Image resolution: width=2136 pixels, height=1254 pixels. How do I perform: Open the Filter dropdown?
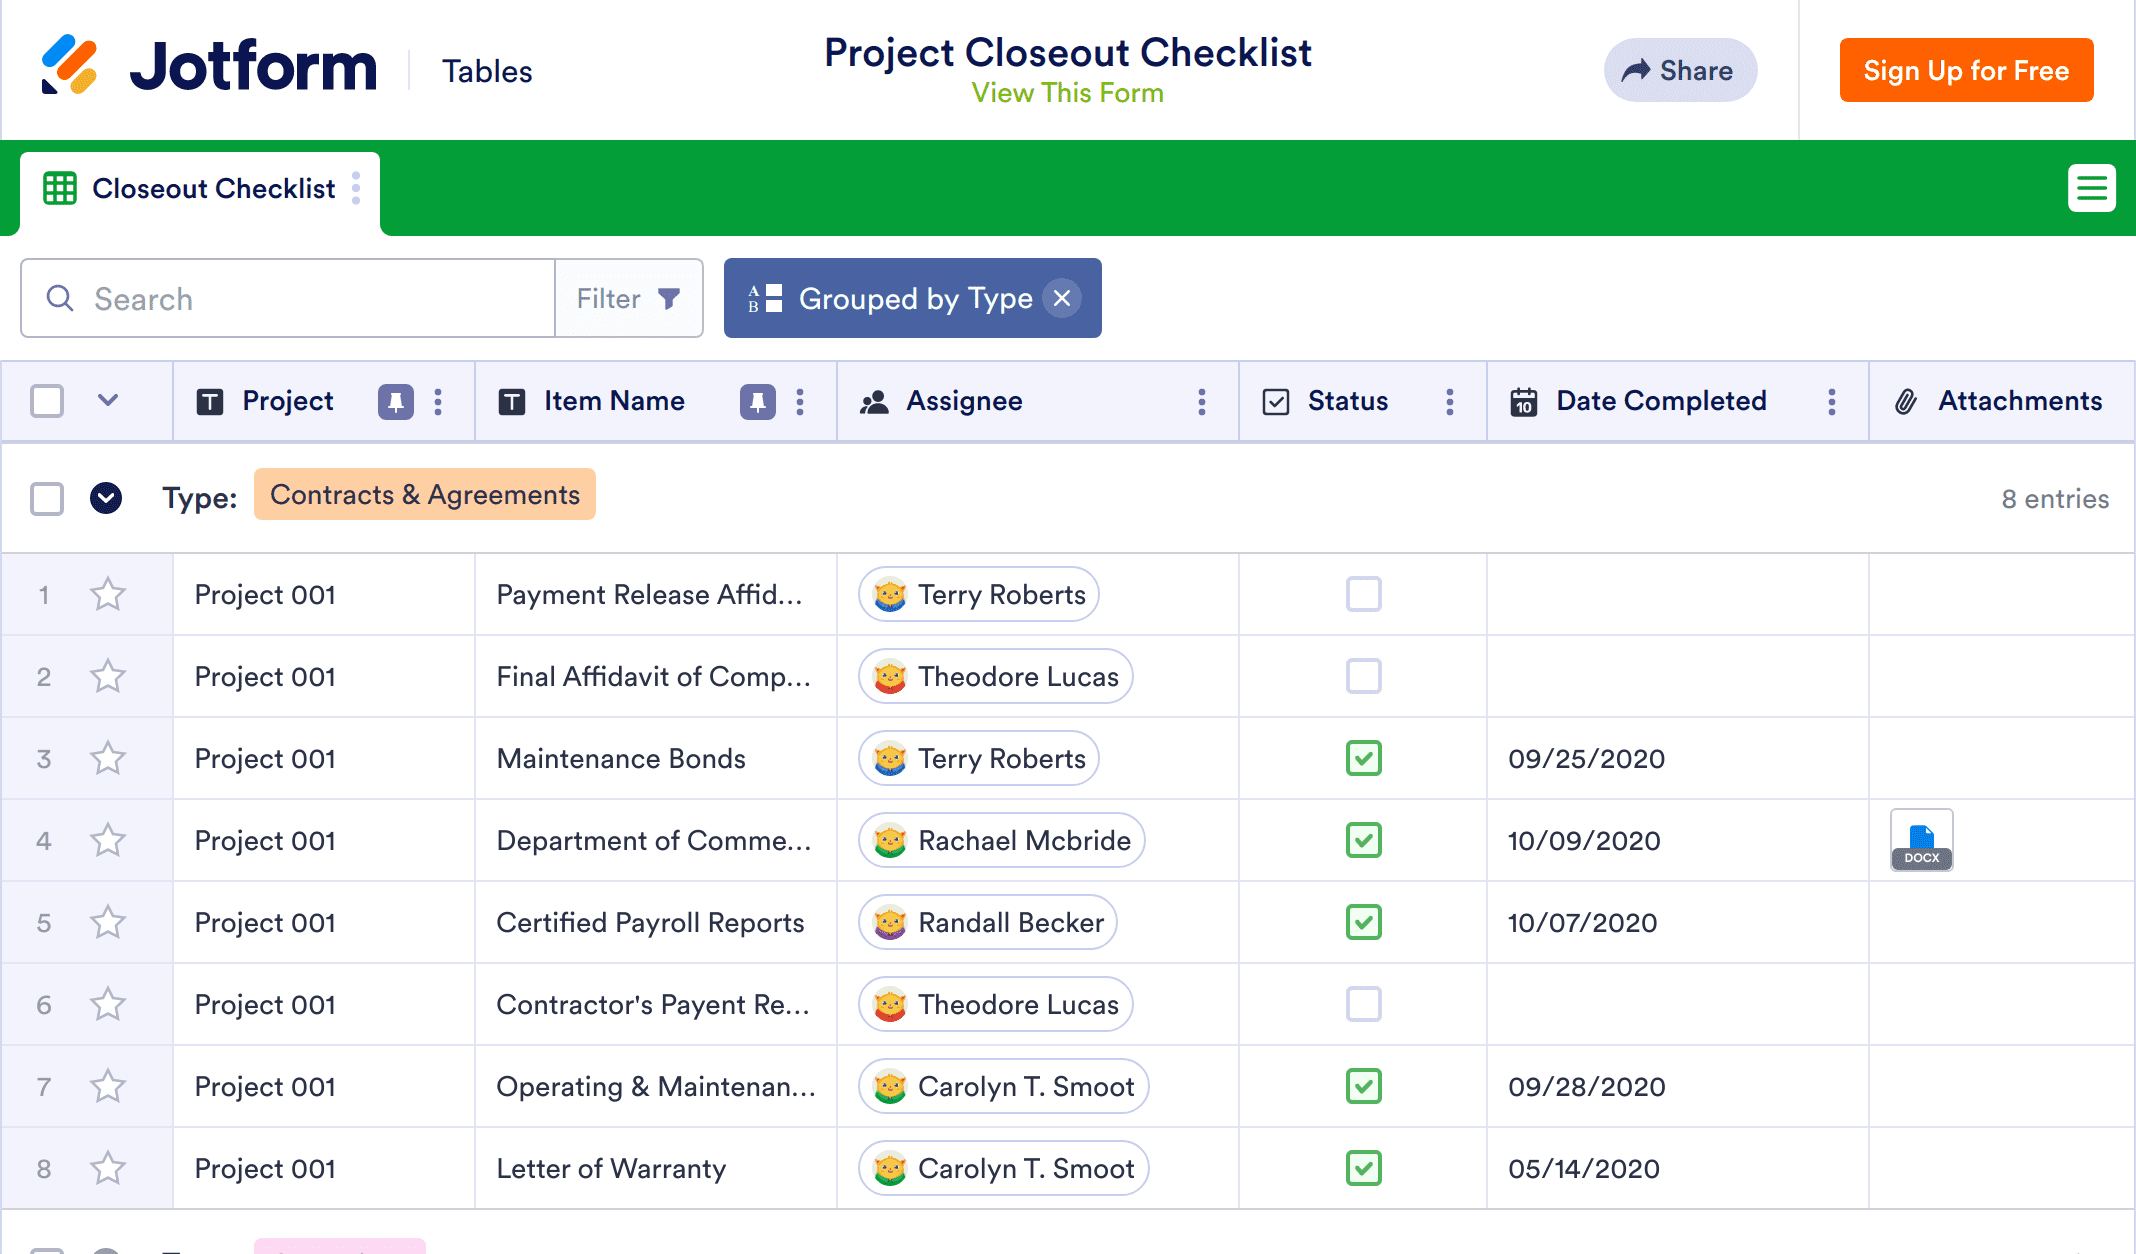tap(629, 299)
